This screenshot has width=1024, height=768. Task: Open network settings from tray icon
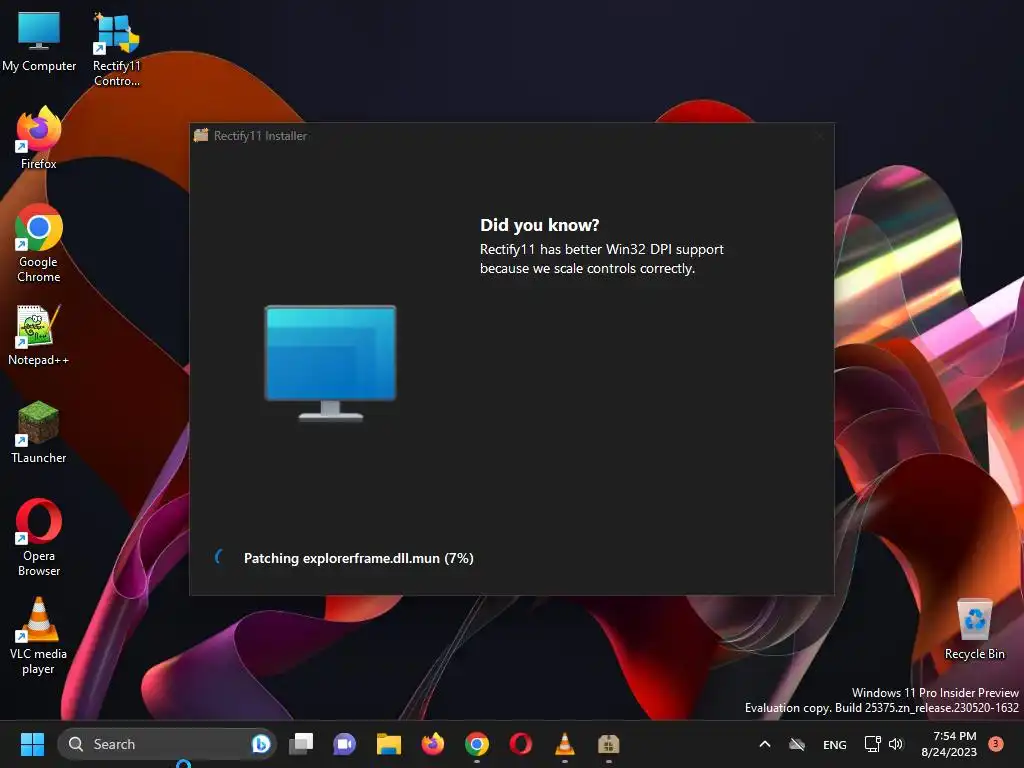[x=872, y=744]
